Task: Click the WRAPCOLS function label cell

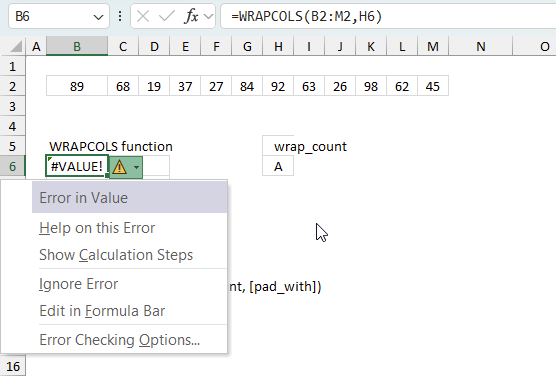Action: pyautogui.click(x=111, y=146)
